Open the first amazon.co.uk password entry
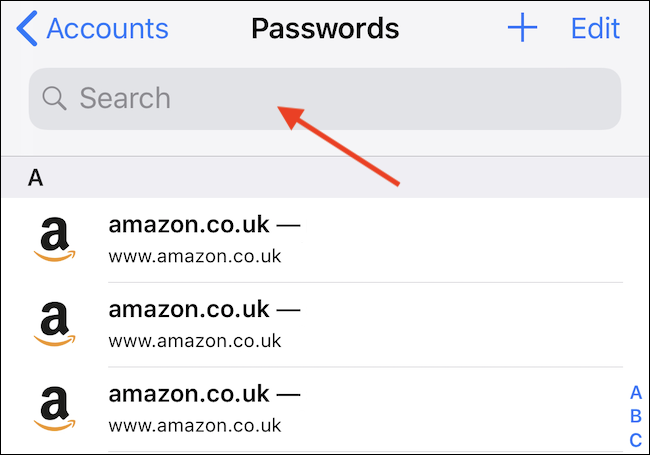Screen dimensions: 650x455 pyautogui.click(x=325, y=240)
